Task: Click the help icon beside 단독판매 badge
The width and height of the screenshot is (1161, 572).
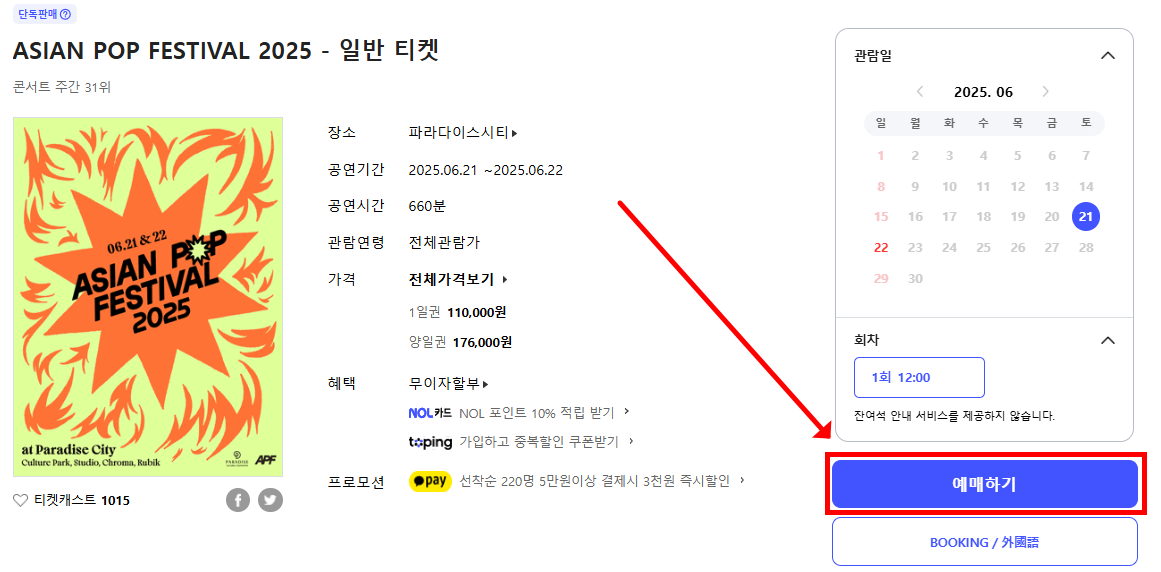Action: click(x=66, y=13)
